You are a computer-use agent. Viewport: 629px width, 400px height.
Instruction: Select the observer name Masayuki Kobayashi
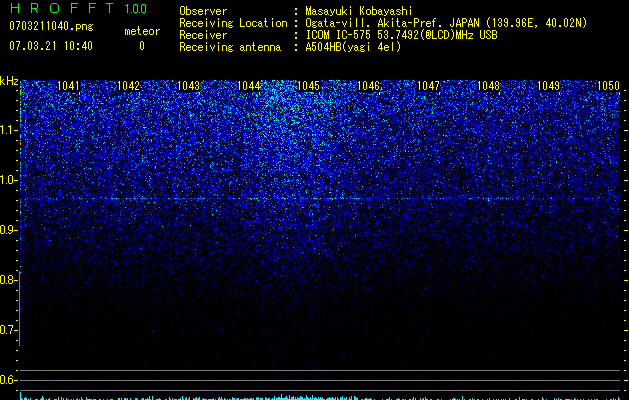(359, 11)
